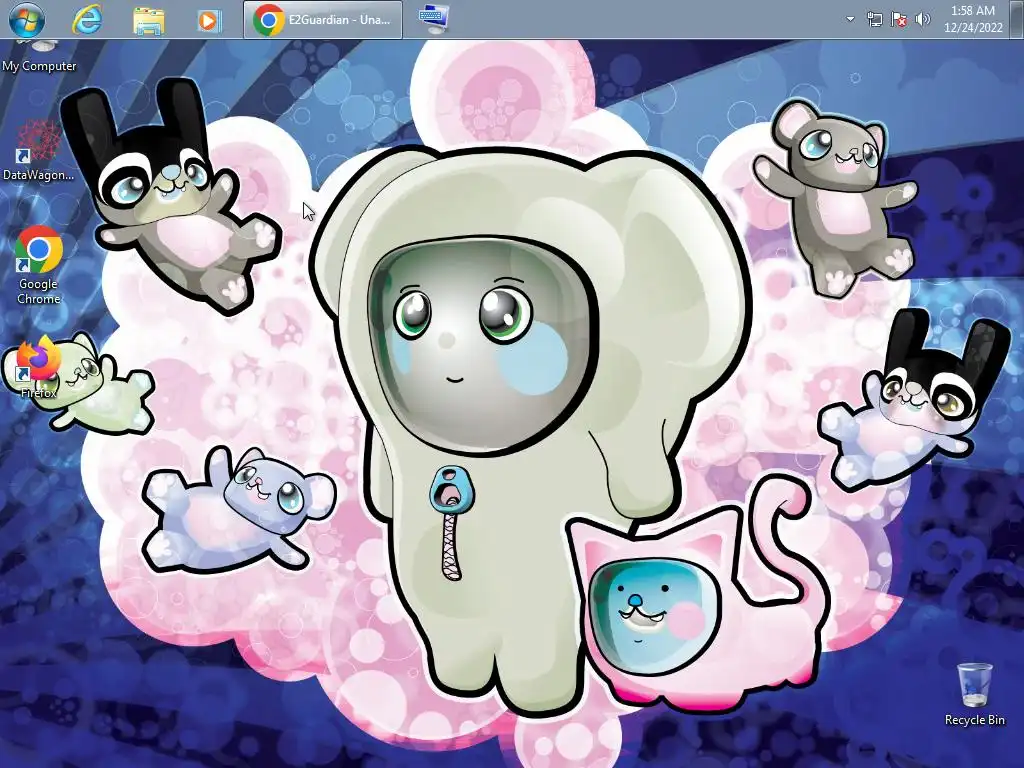Select the My Computer desktop icon
The height and width of the screenshot is (768, 1024).
[x=39, y=56]
